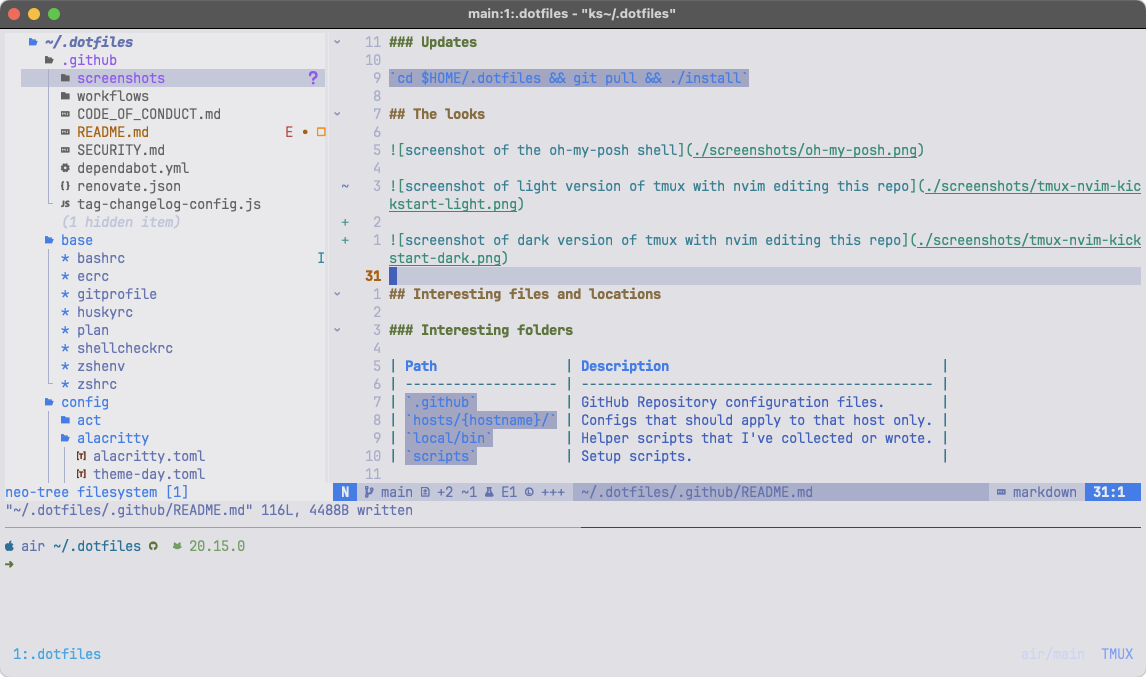
Task: Click the JS icon for tag-changelog-config.js
Action: pyautogui.click(x=66, y=204)
